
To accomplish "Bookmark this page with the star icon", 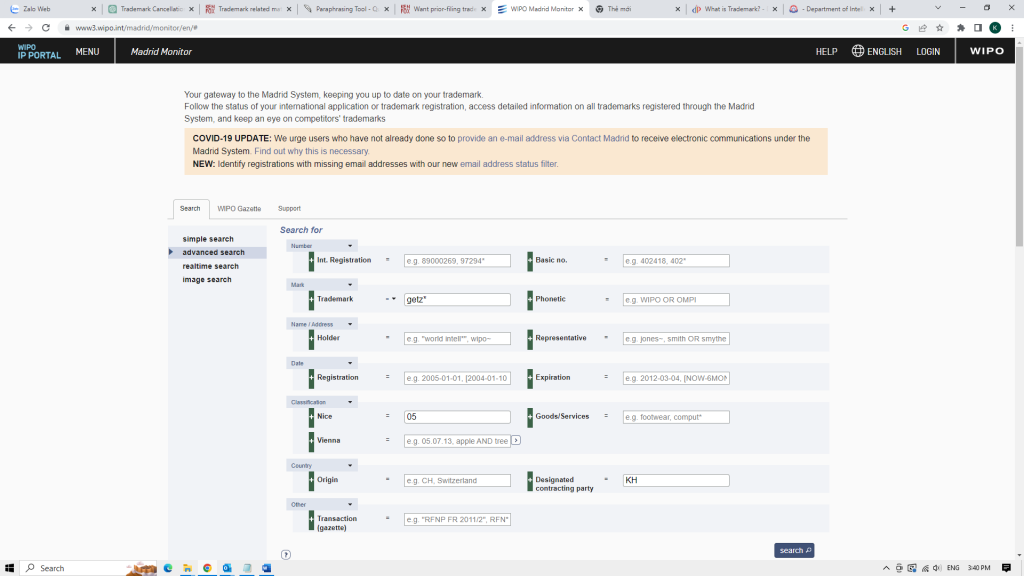I will 939,28.
